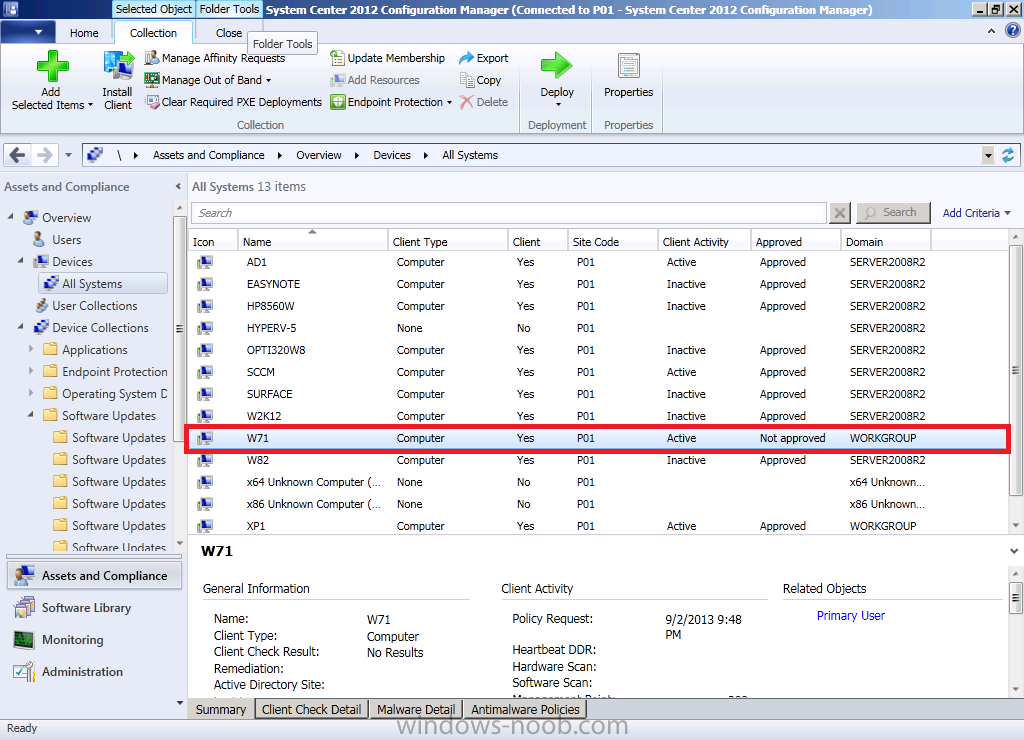Go back with the navigation arrow
Viewport: 1024px width, 740px height.
pos(18,155)
